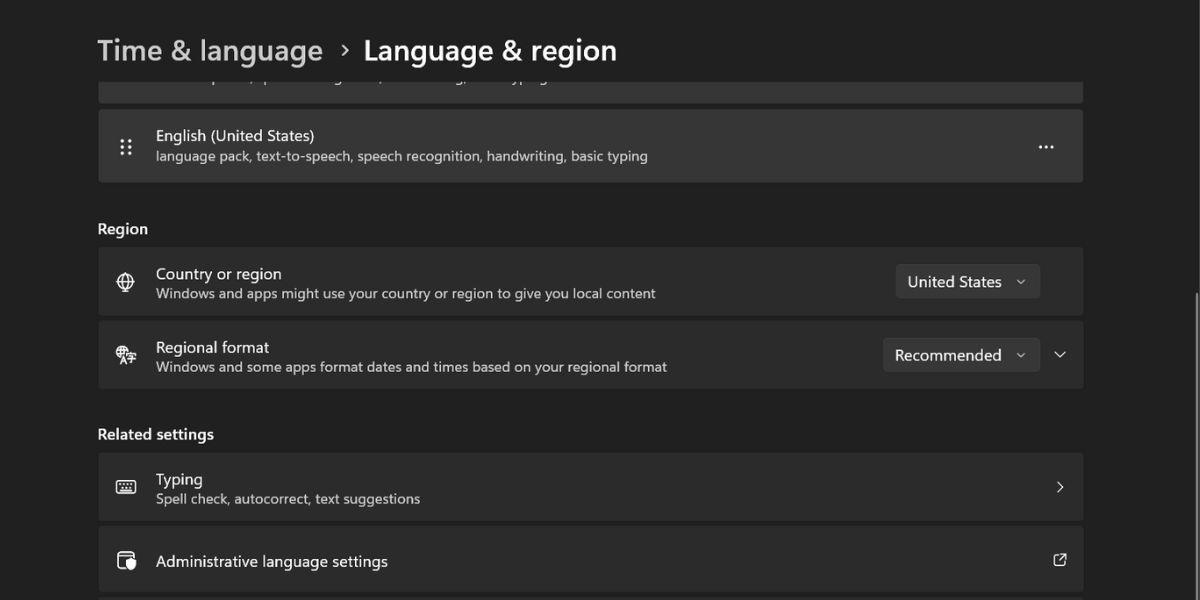Click the drag handle for English (United States)
Image resolution: width=1200 pixels, height=600 pixels.
126,147
